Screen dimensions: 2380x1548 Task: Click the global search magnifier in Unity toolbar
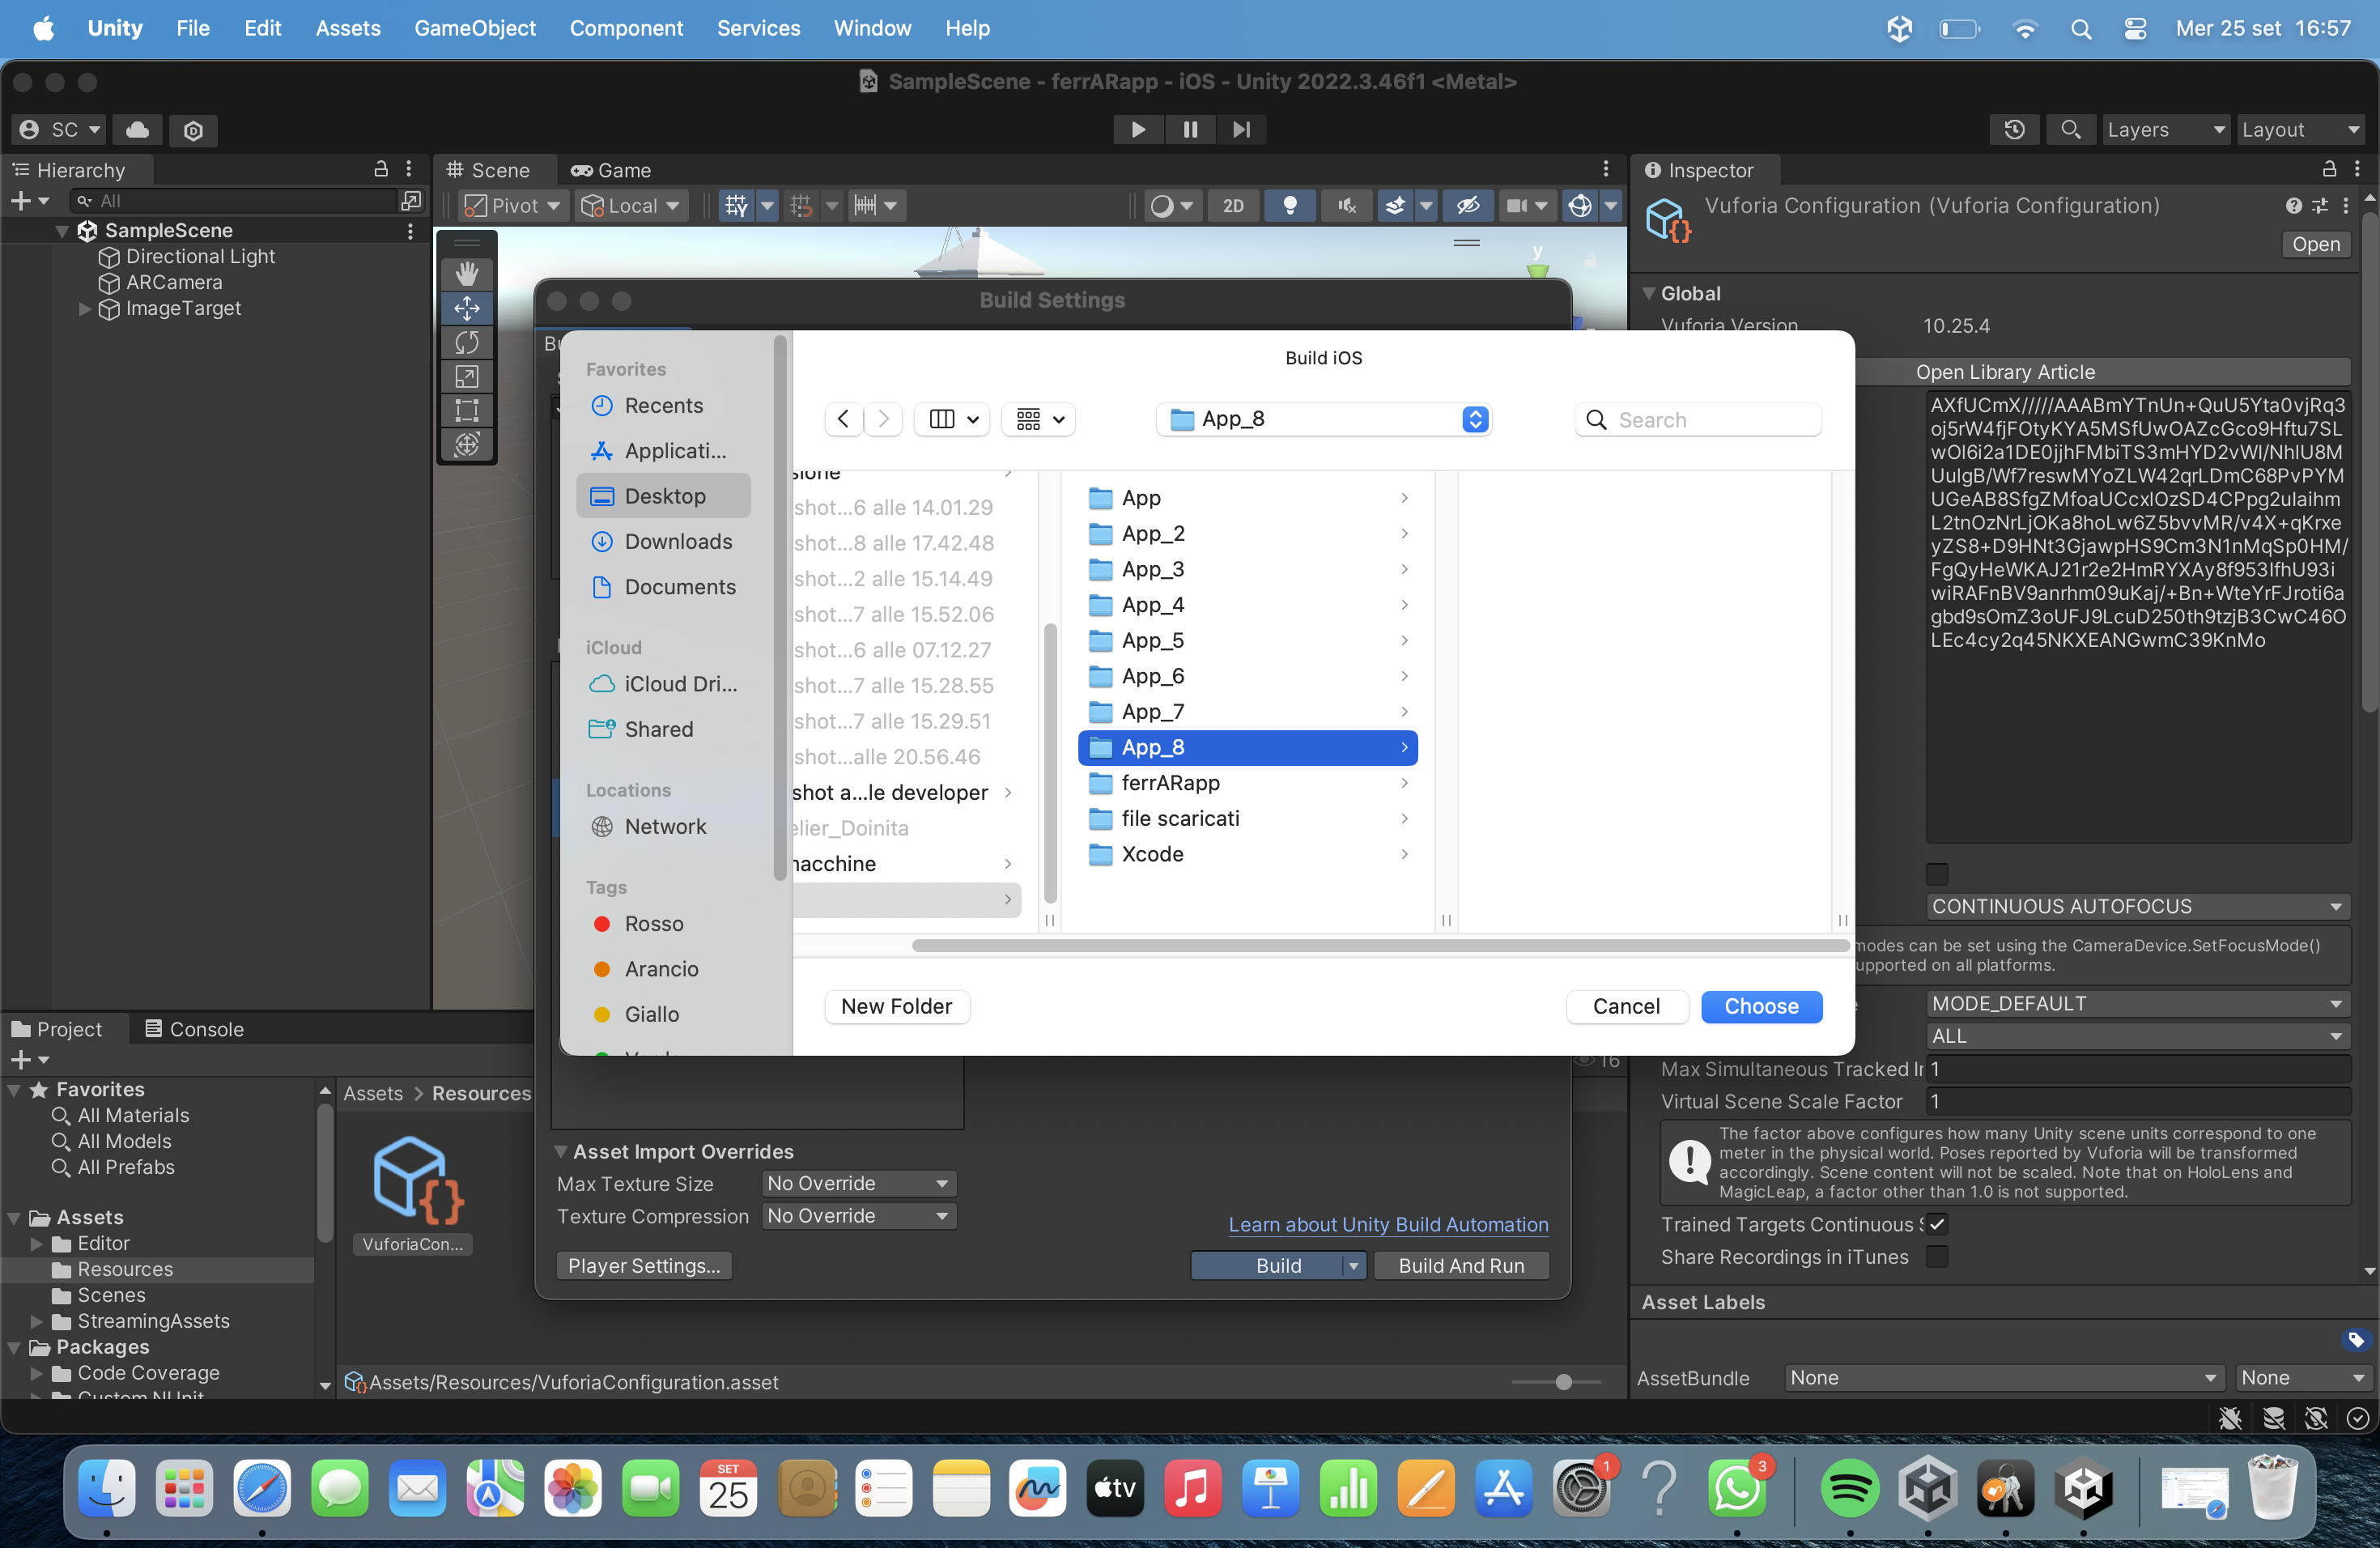point(2071,130)
